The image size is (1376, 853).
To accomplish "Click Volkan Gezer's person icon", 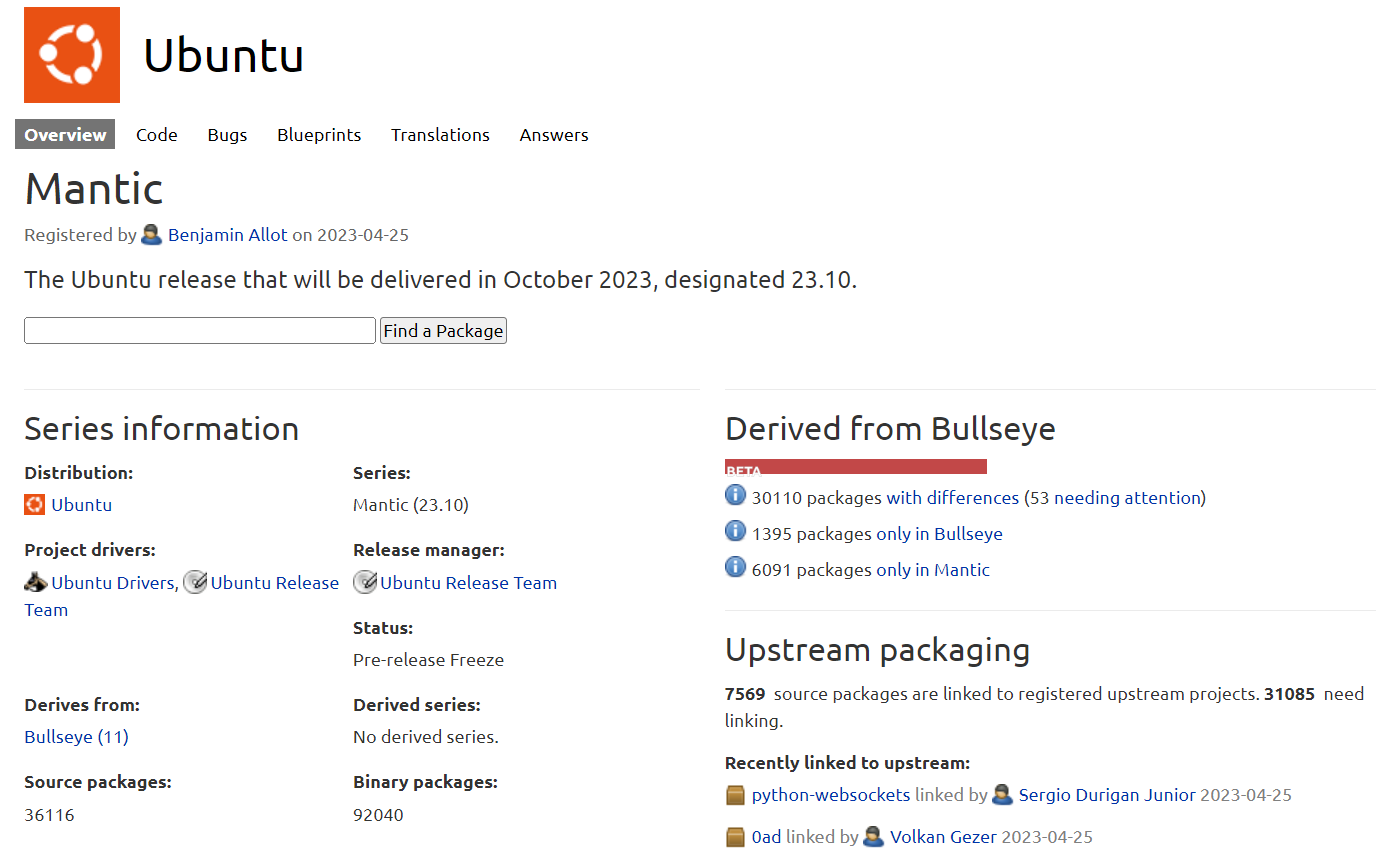I will pyautogui.click(x=874, y=837).
